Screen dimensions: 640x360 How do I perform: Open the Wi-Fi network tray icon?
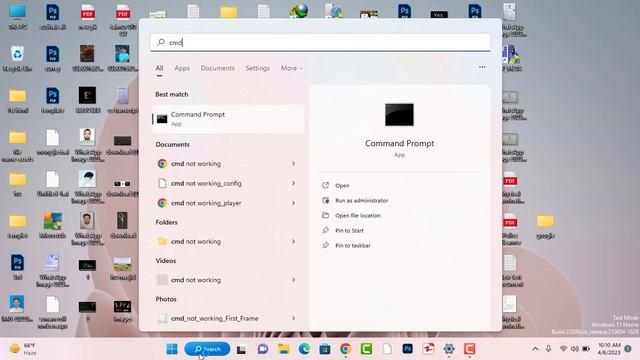point(563,349)
